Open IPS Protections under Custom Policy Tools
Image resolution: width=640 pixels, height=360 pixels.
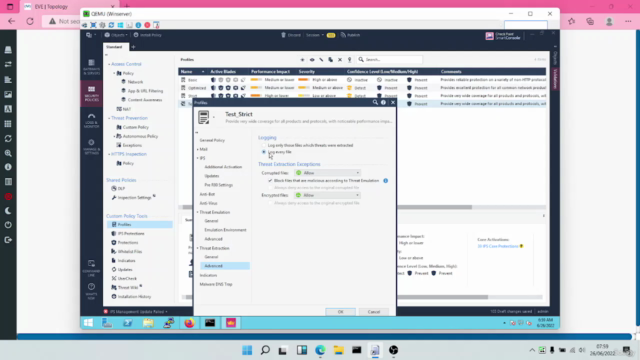pyautogui.click(x=131, y=233)
